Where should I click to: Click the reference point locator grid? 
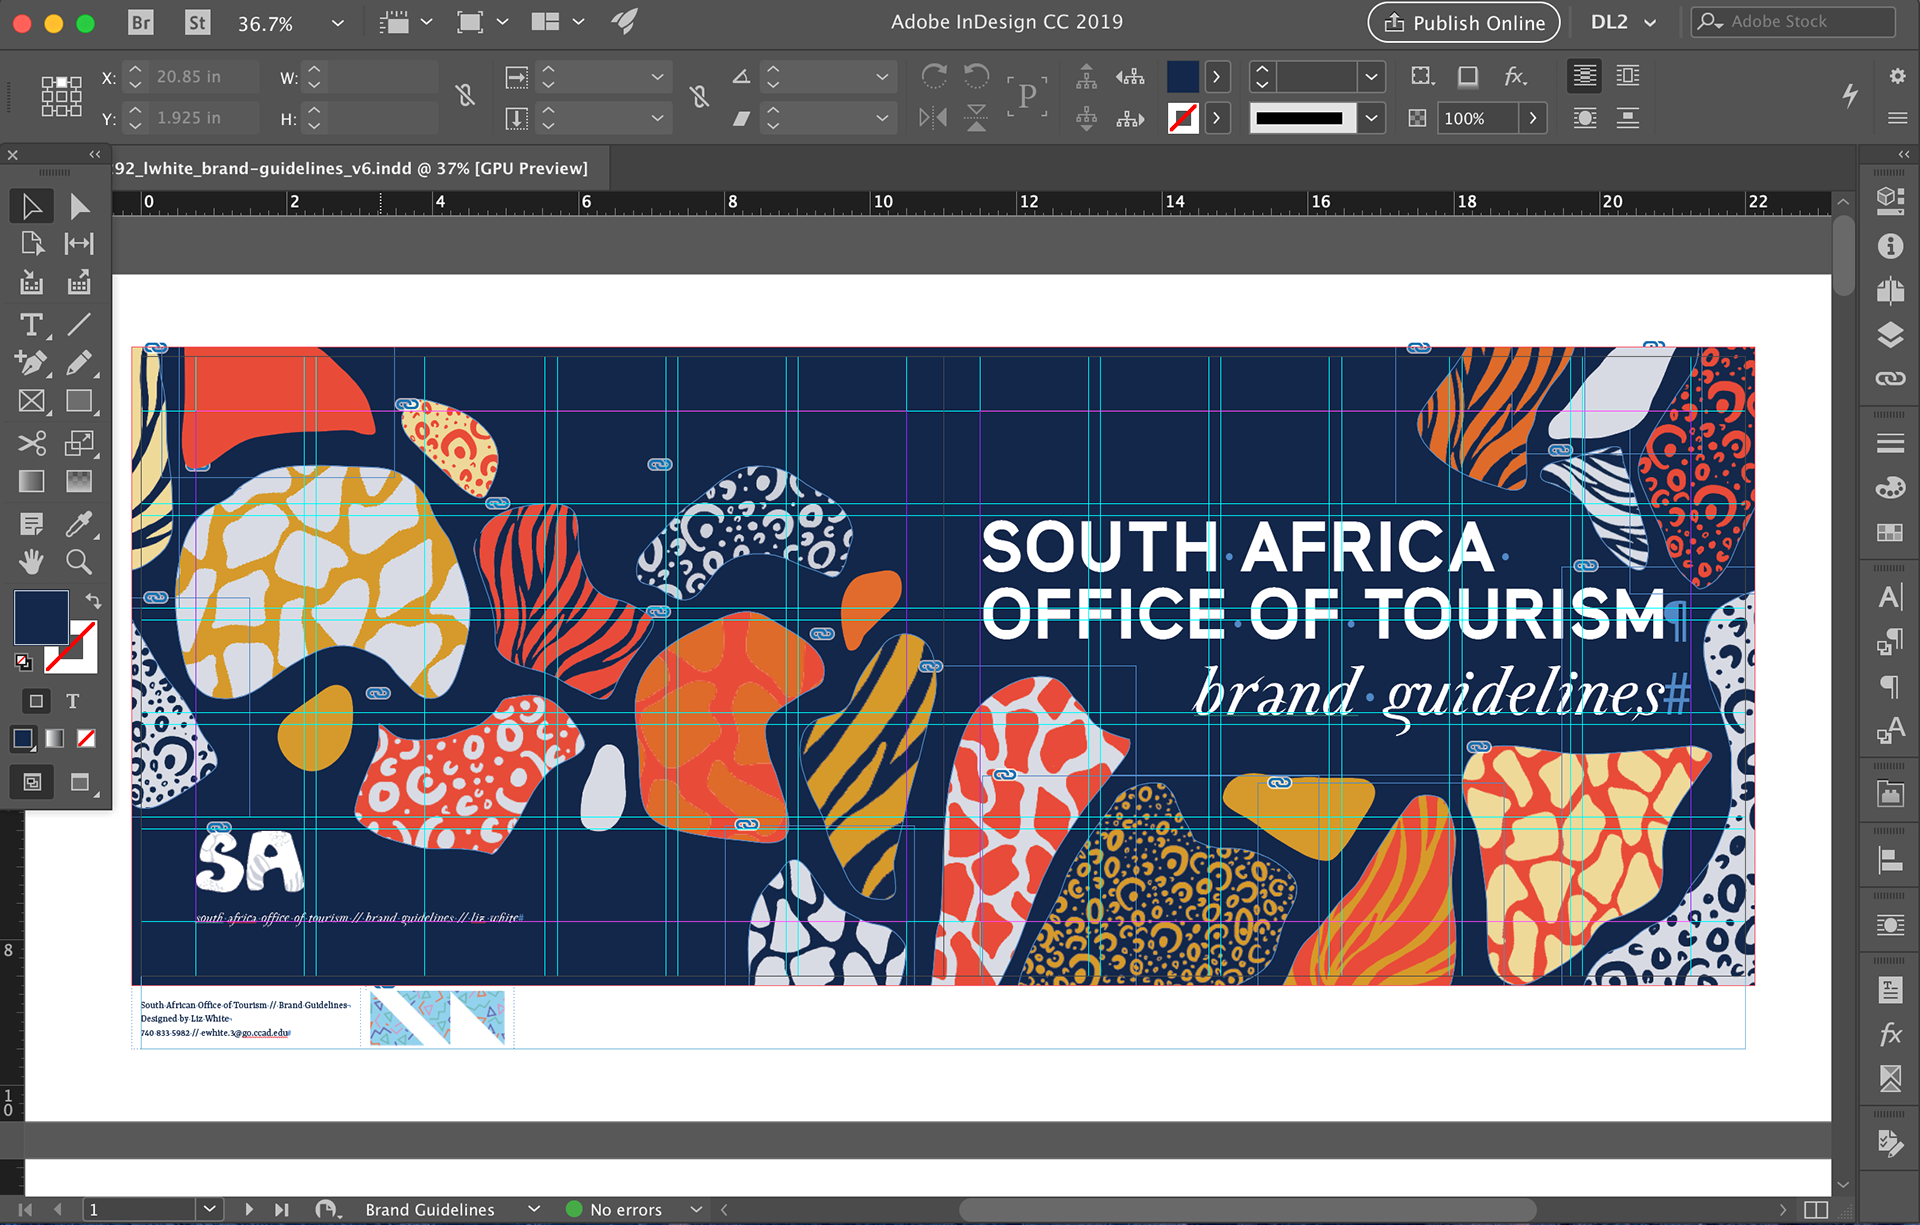61,96
